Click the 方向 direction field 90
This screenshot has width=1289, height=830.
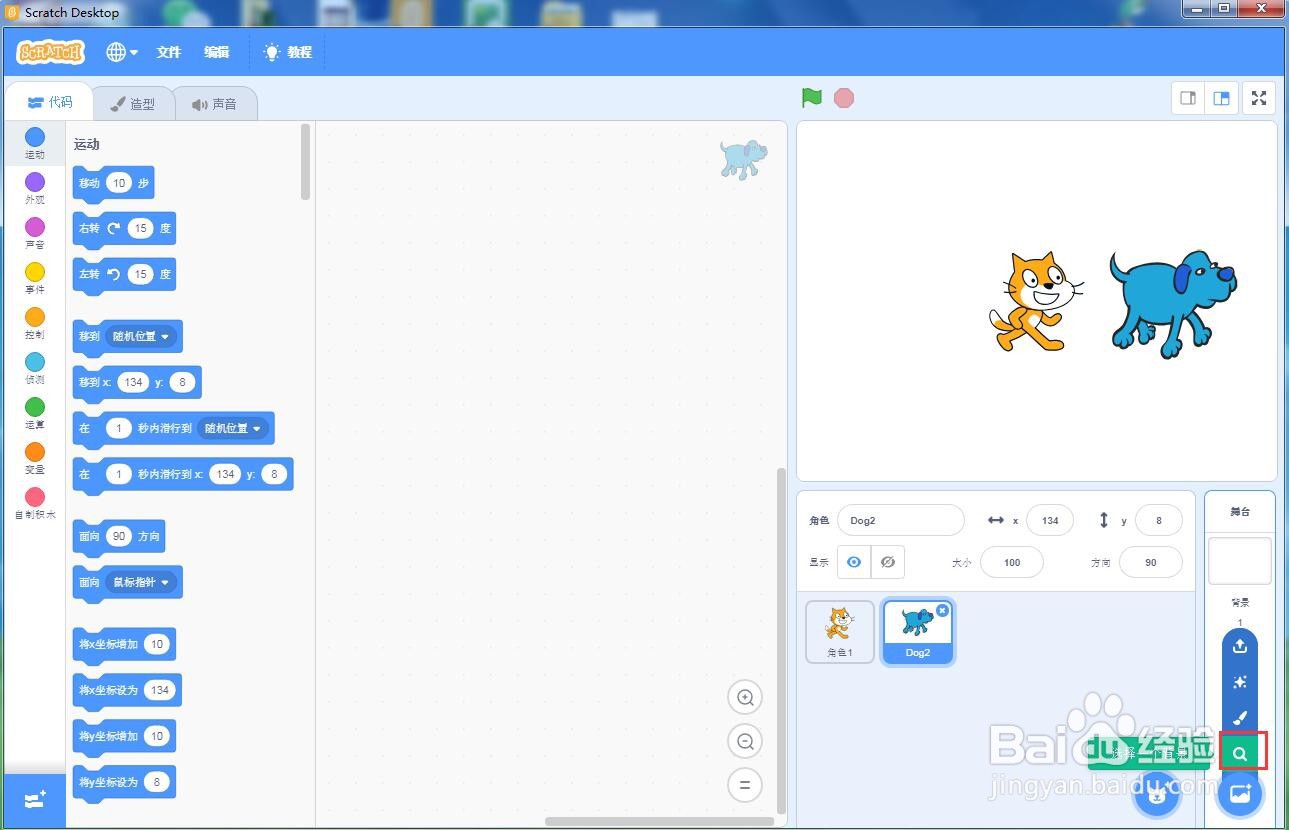pyautogui.click(x=1151, y=562)
